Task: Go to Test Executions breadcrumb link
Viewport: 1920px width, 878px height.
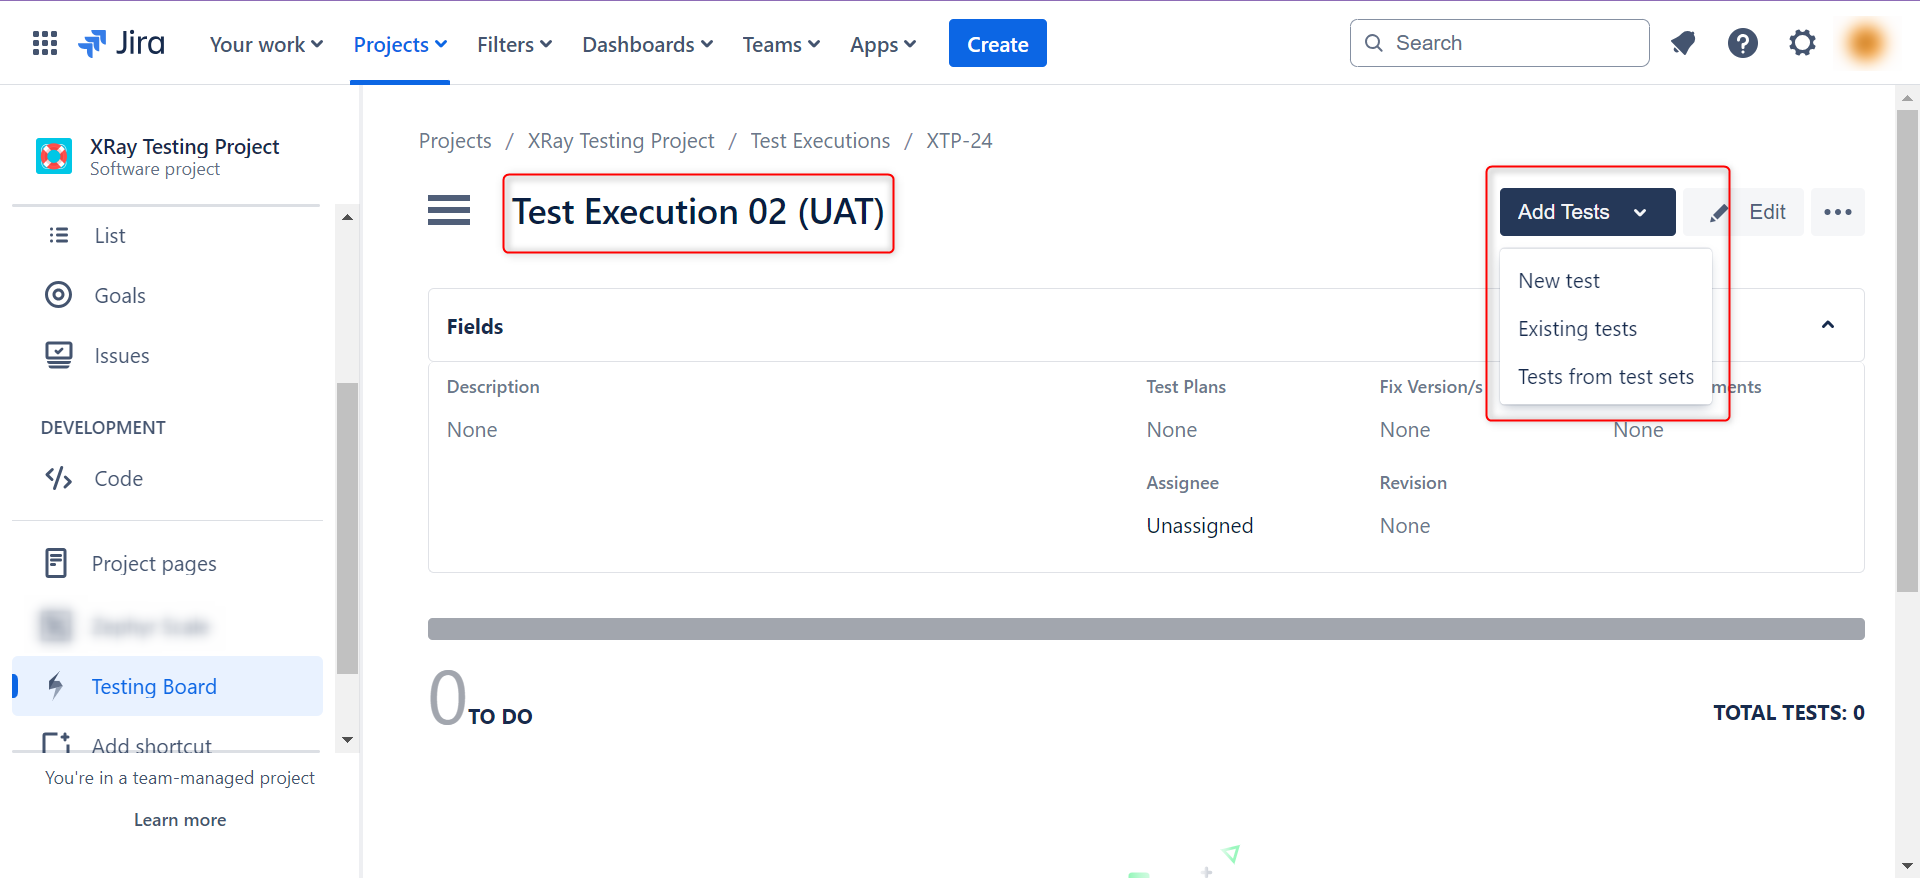Action: click(820, 141)
